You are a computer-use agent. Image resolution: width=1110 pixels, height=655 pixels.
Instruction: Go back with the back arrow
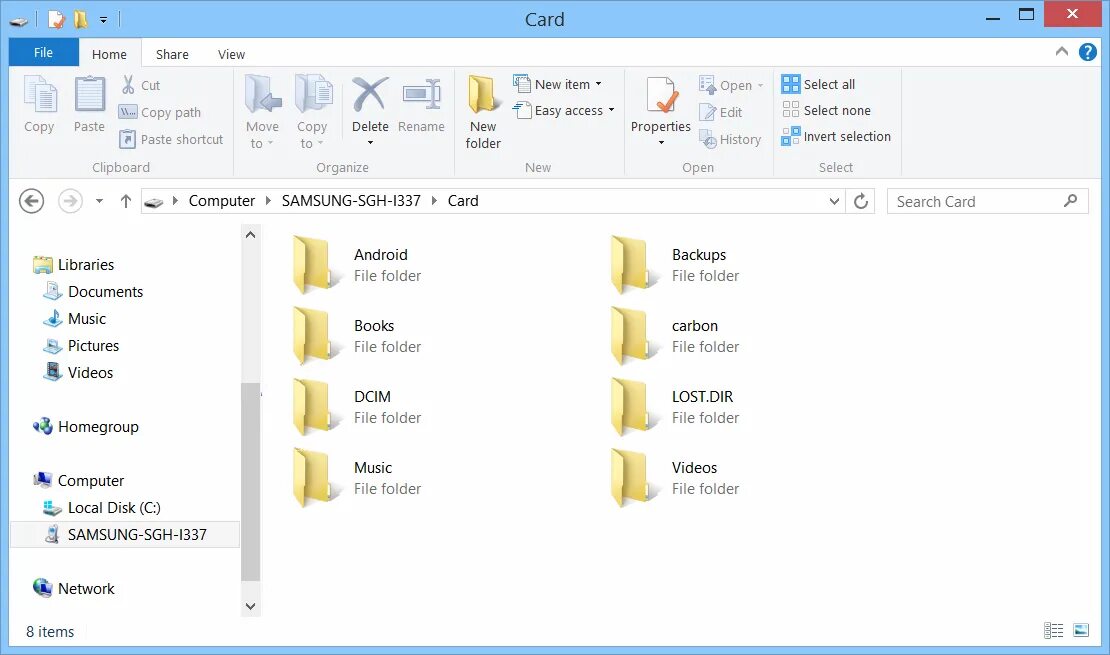coord(31,201)
